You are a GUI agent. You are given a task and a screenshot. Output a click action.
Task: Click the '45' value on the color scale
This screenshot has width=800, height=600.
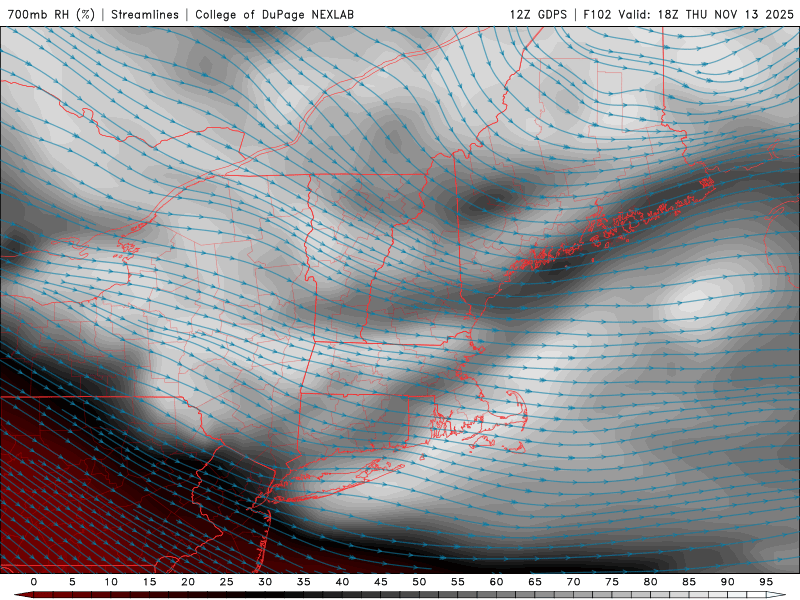coord(381,582)
